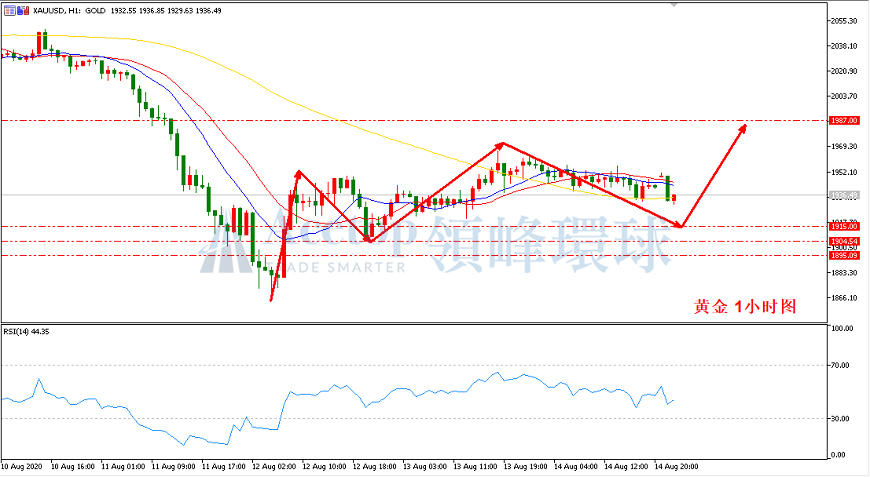Select the red arrow head pointing to 1987
The height and width of the screenshot is (477, 870).
742,129
